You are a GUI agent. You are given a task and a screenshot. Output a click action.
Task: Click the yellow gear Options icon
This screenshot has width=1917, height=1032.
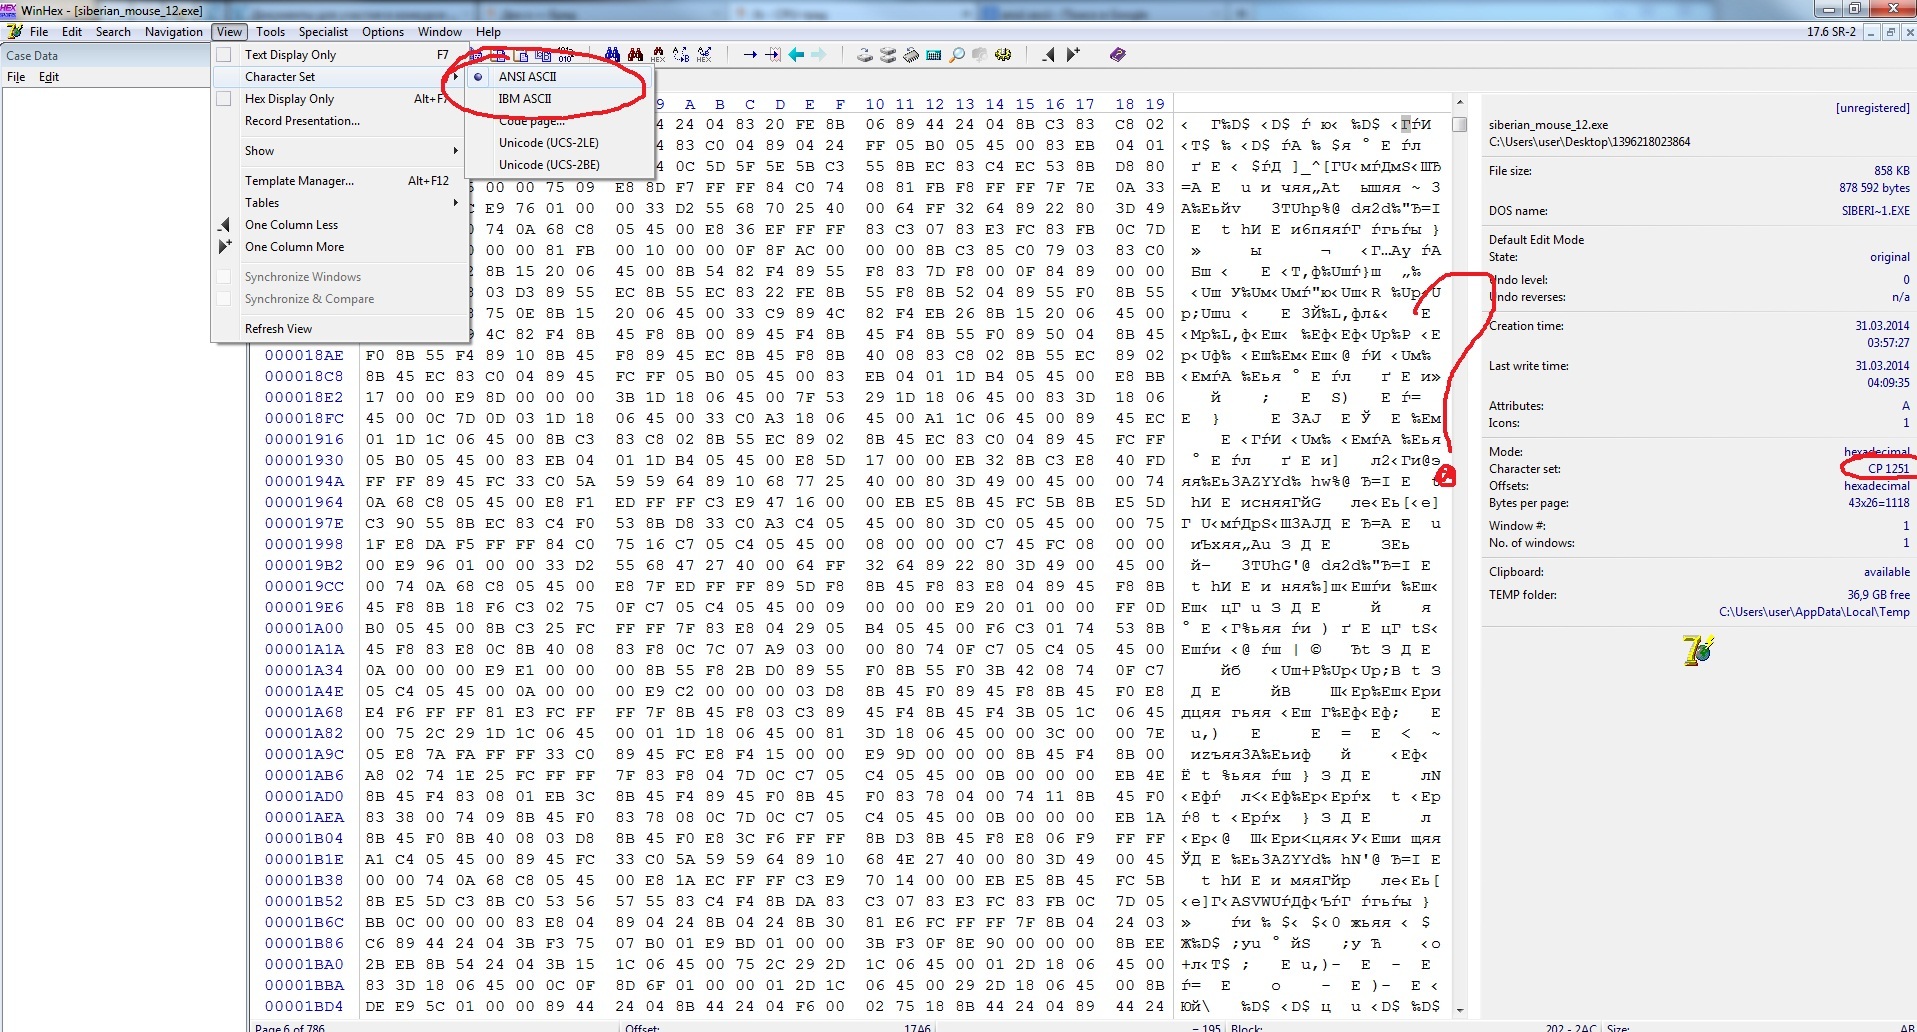[1003, 55]
